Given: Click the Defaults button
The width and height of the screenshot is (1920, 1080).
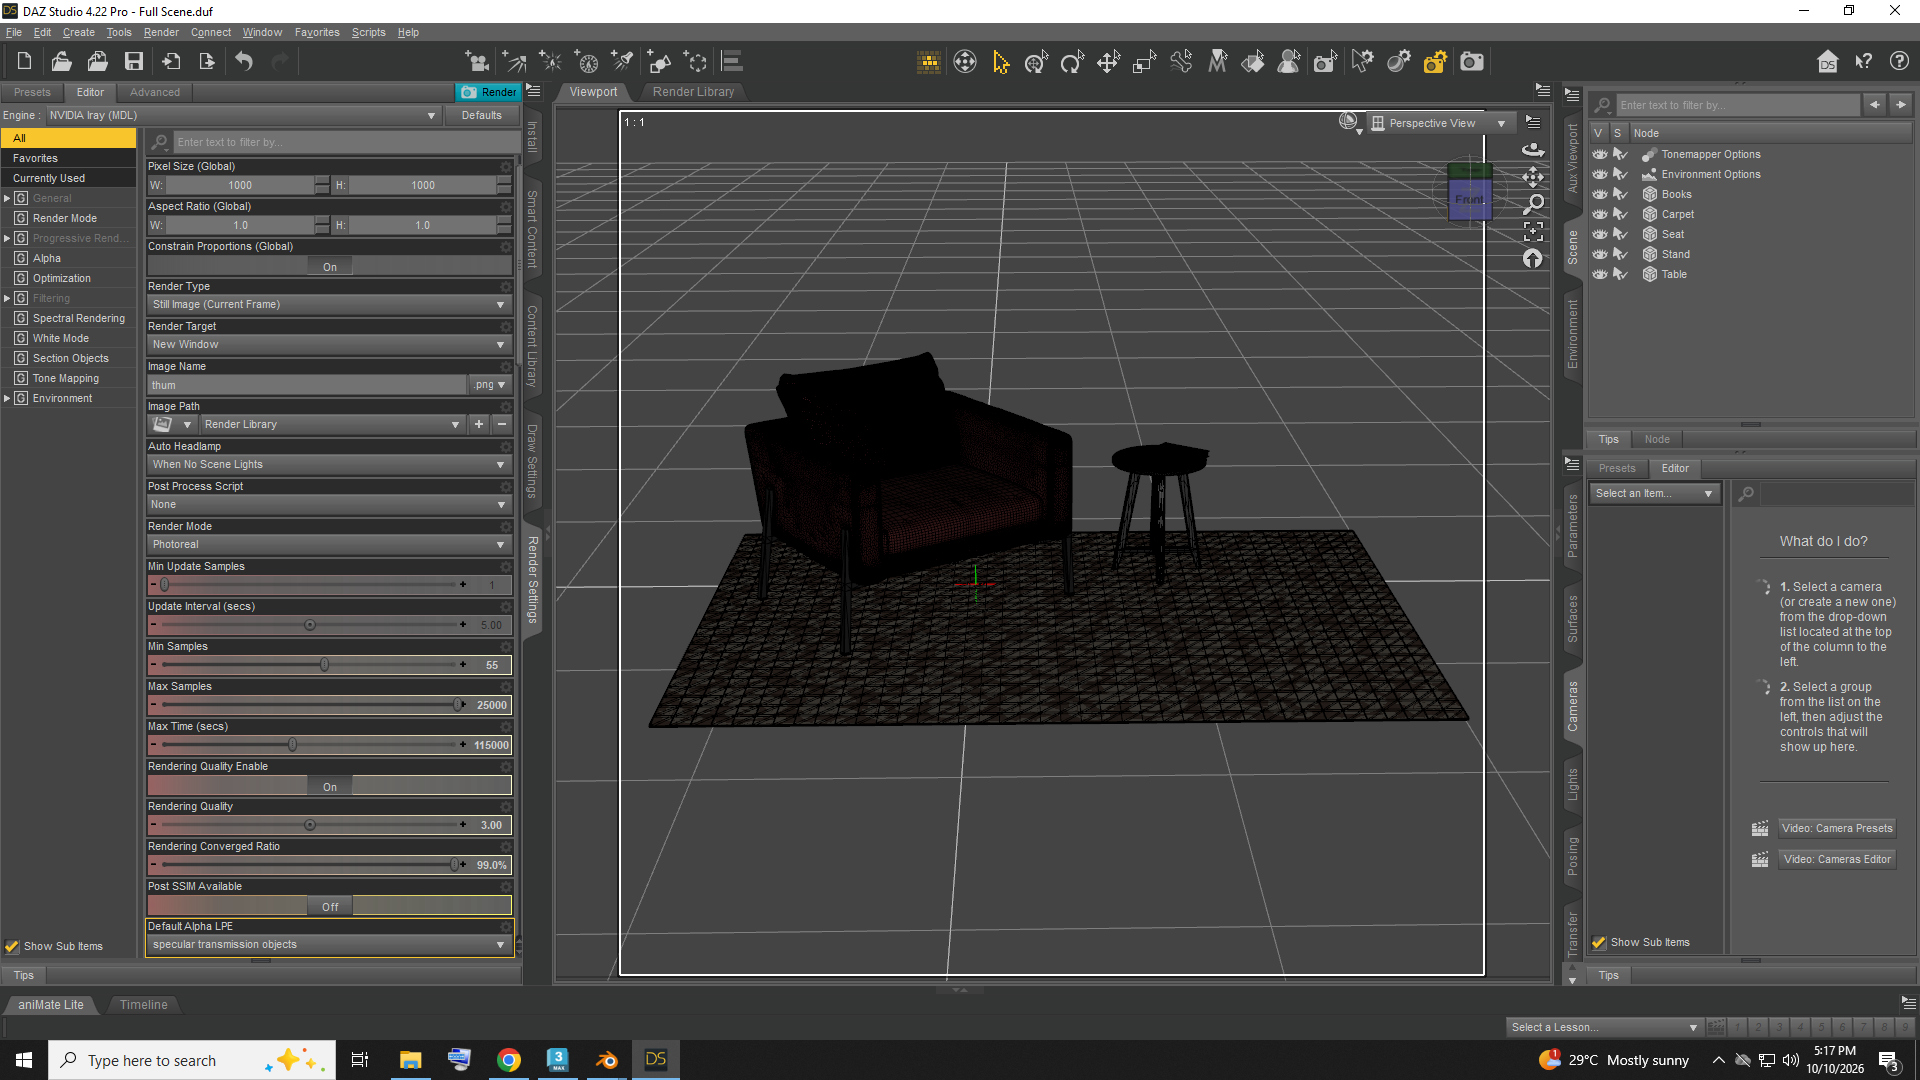Looking at the screenshot, I should click(x=482, y=115).
